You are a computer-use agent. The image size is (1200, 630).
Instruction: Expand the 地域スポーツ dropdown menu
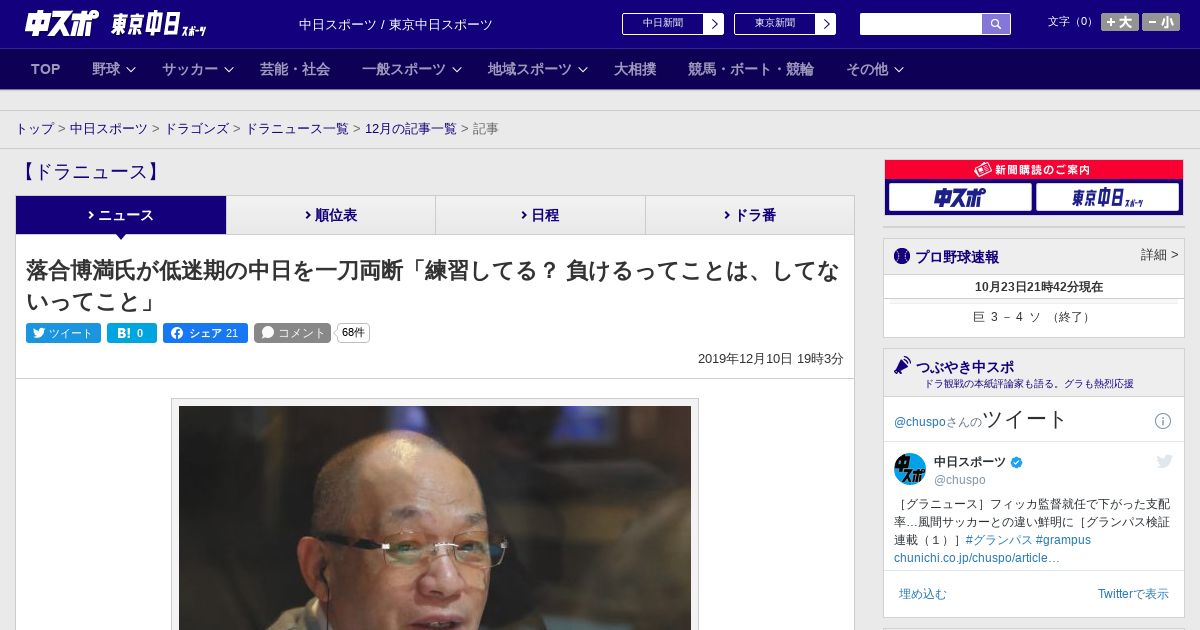[x=538, y=69]
